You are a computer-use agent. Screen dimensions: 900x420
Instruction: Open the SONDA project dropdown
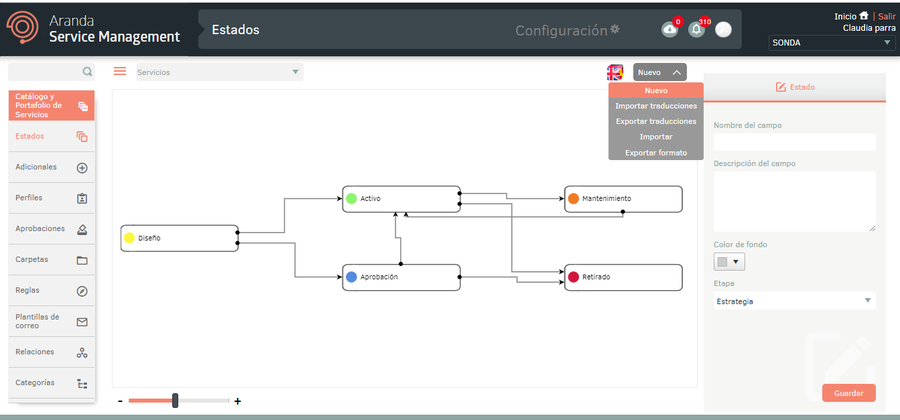tap(832, 43)
